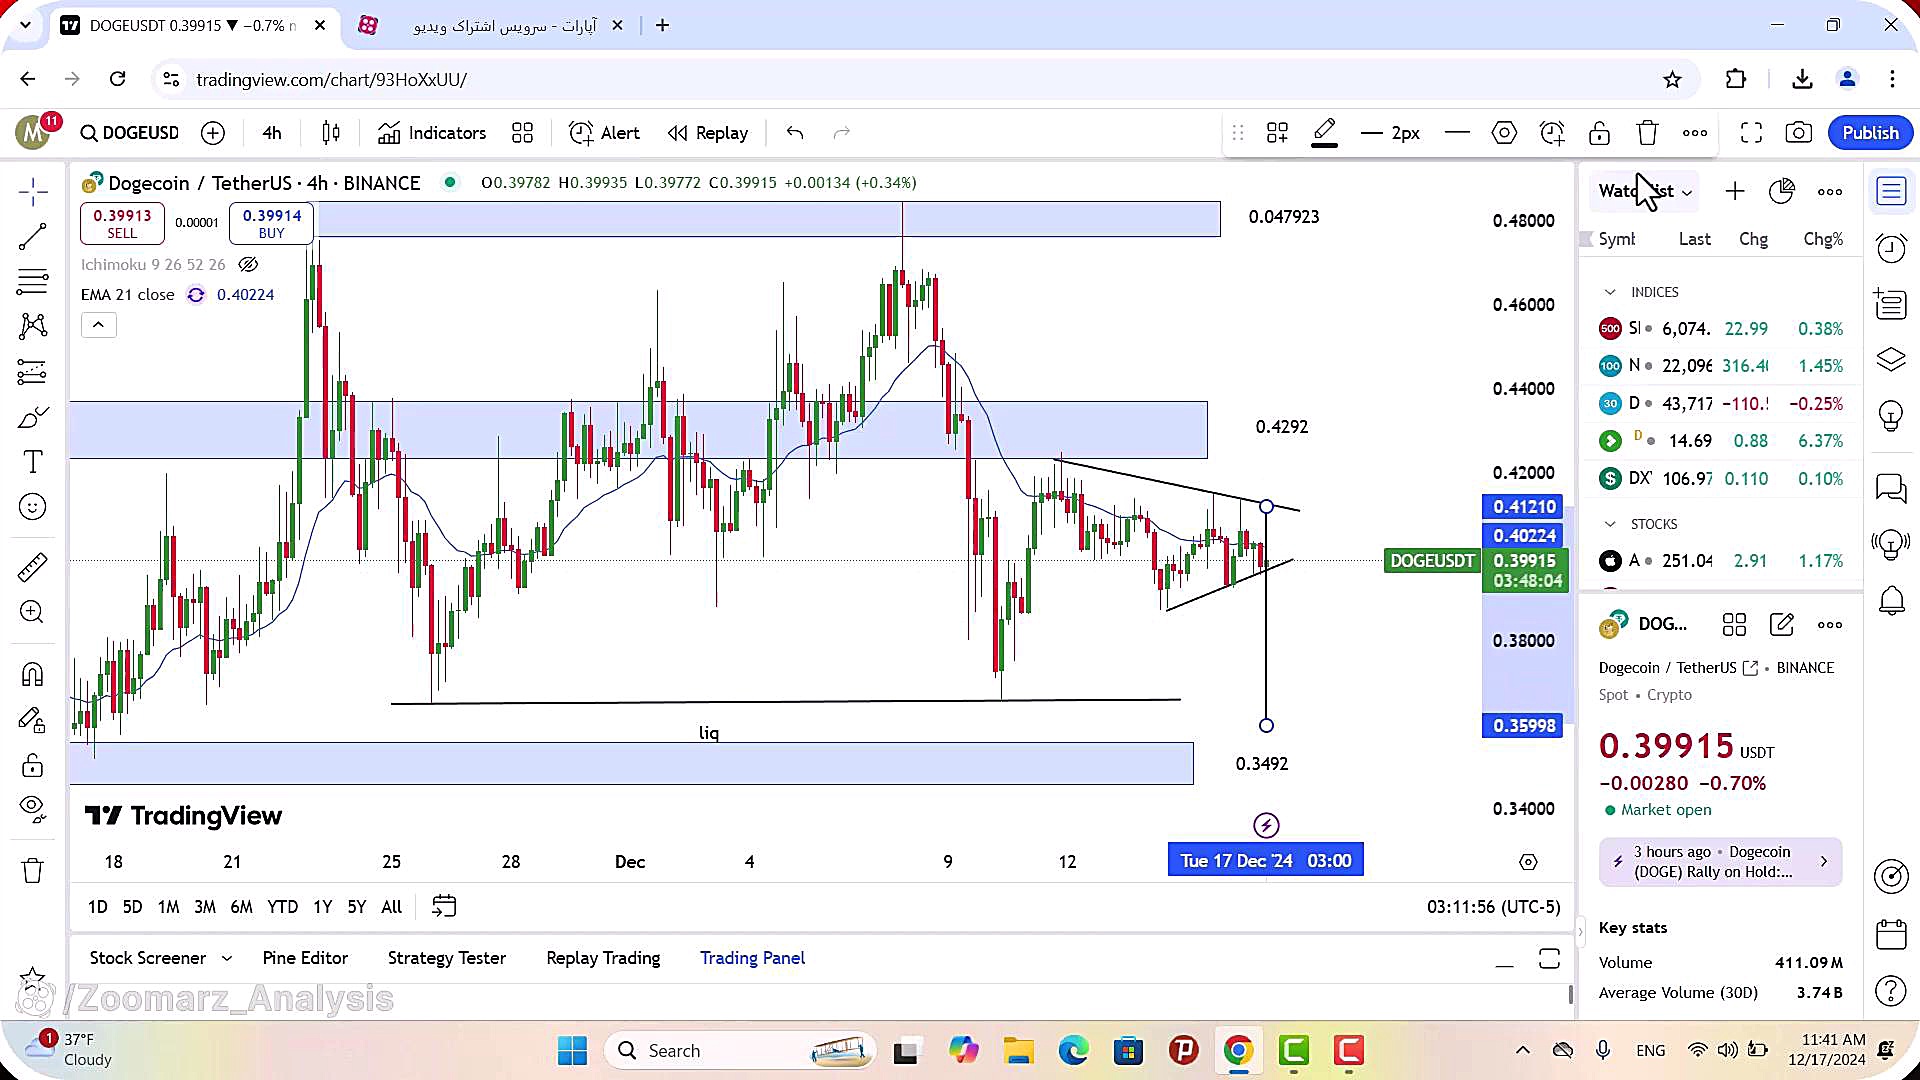Open the notifications bell panel

click(x=1891, y=600)
